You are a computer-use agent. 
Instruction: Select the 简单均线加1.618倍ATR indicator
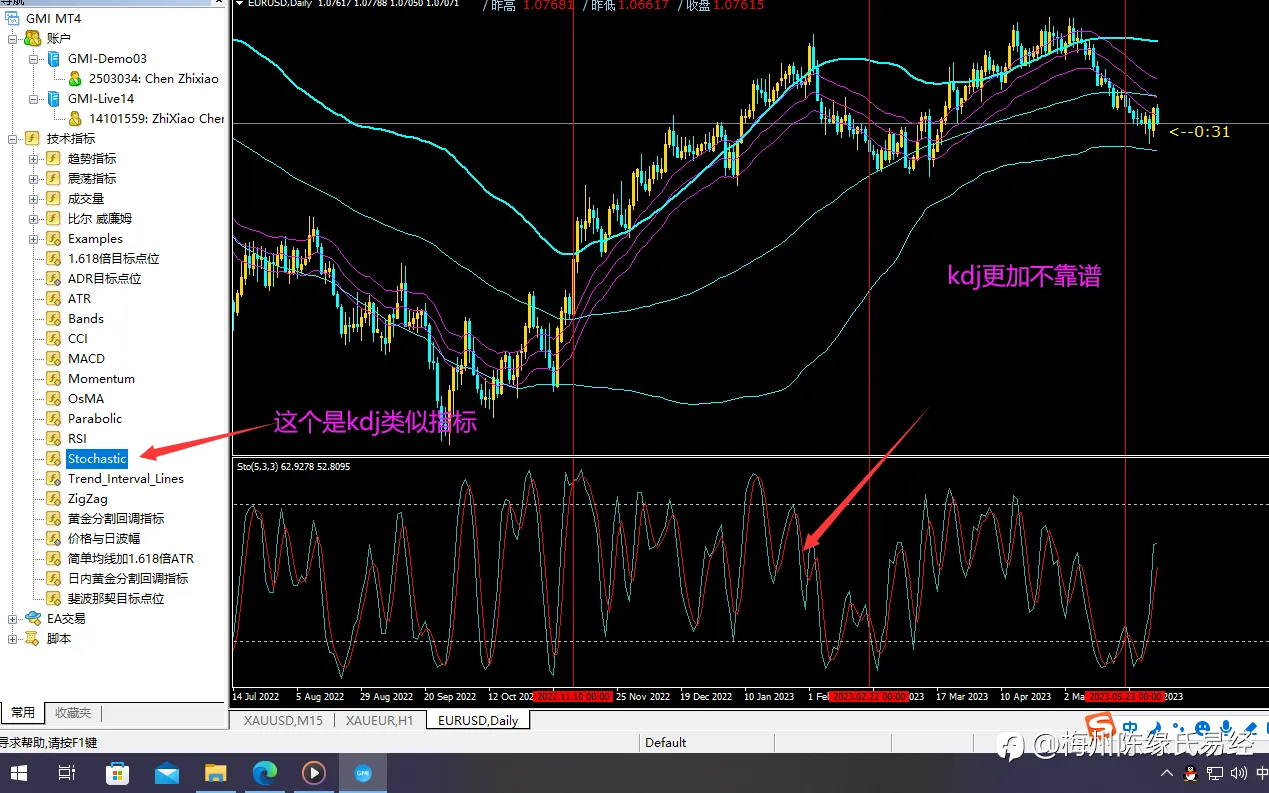tap(131, 558)
